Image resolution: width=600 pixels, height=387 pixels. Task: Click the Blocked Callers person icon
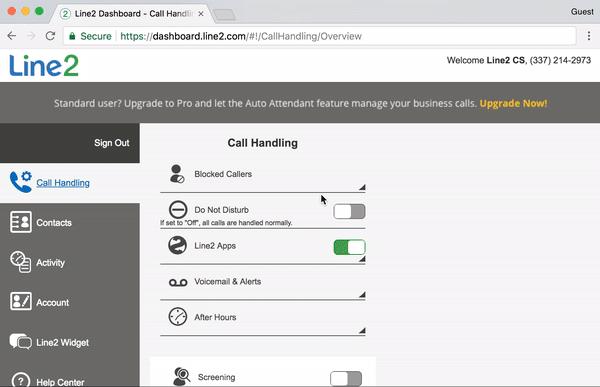click(x=177, y=174)
